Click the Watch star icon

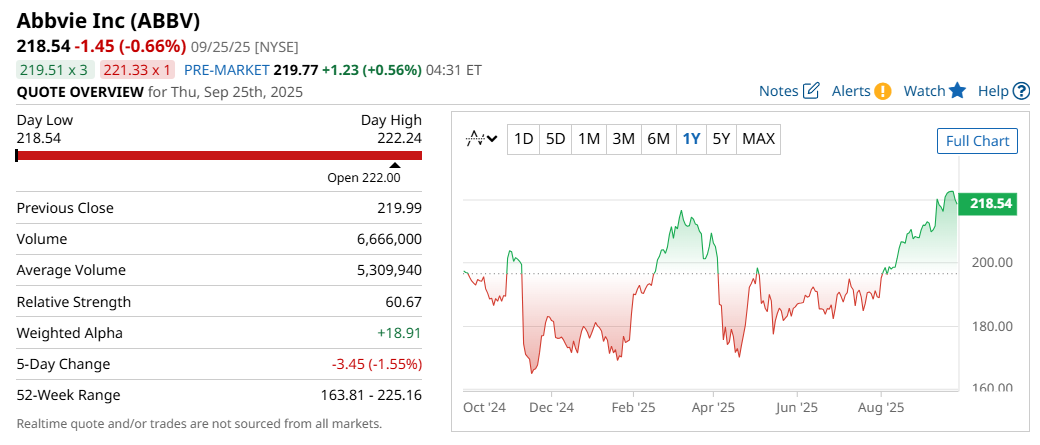957,91
